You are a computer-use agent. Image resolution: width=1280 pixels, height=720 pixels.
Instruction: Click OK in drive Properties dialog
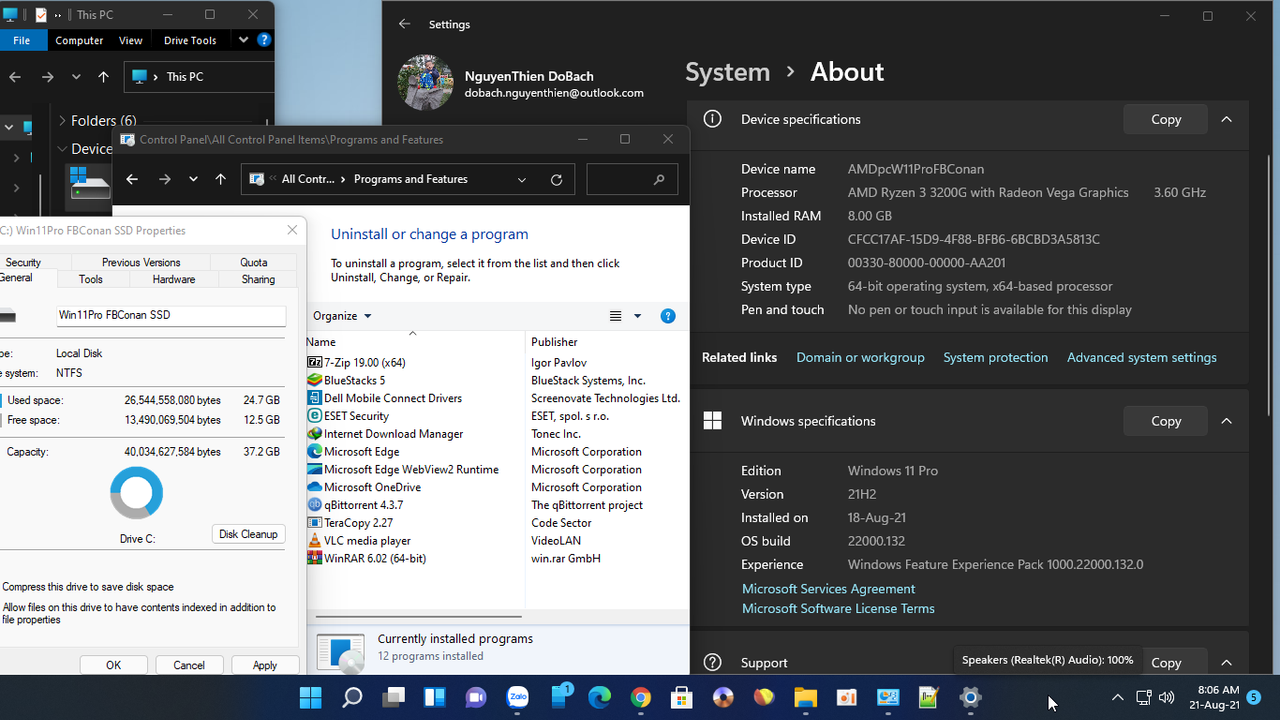113,665
